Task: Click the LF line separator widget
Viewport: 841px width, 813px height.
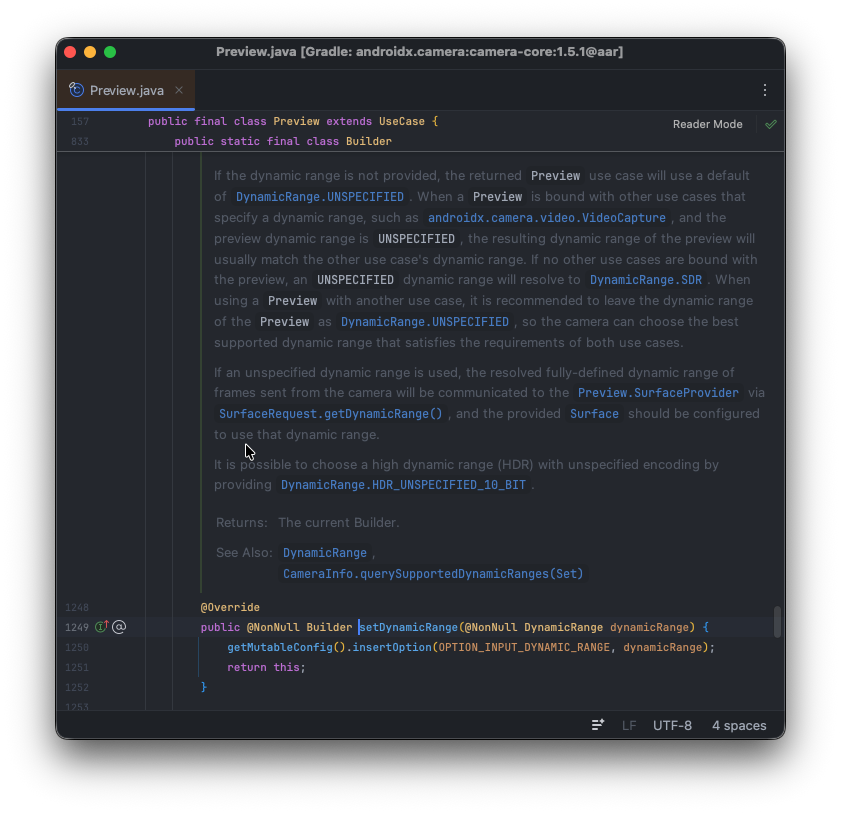Action: pos(629,725)
